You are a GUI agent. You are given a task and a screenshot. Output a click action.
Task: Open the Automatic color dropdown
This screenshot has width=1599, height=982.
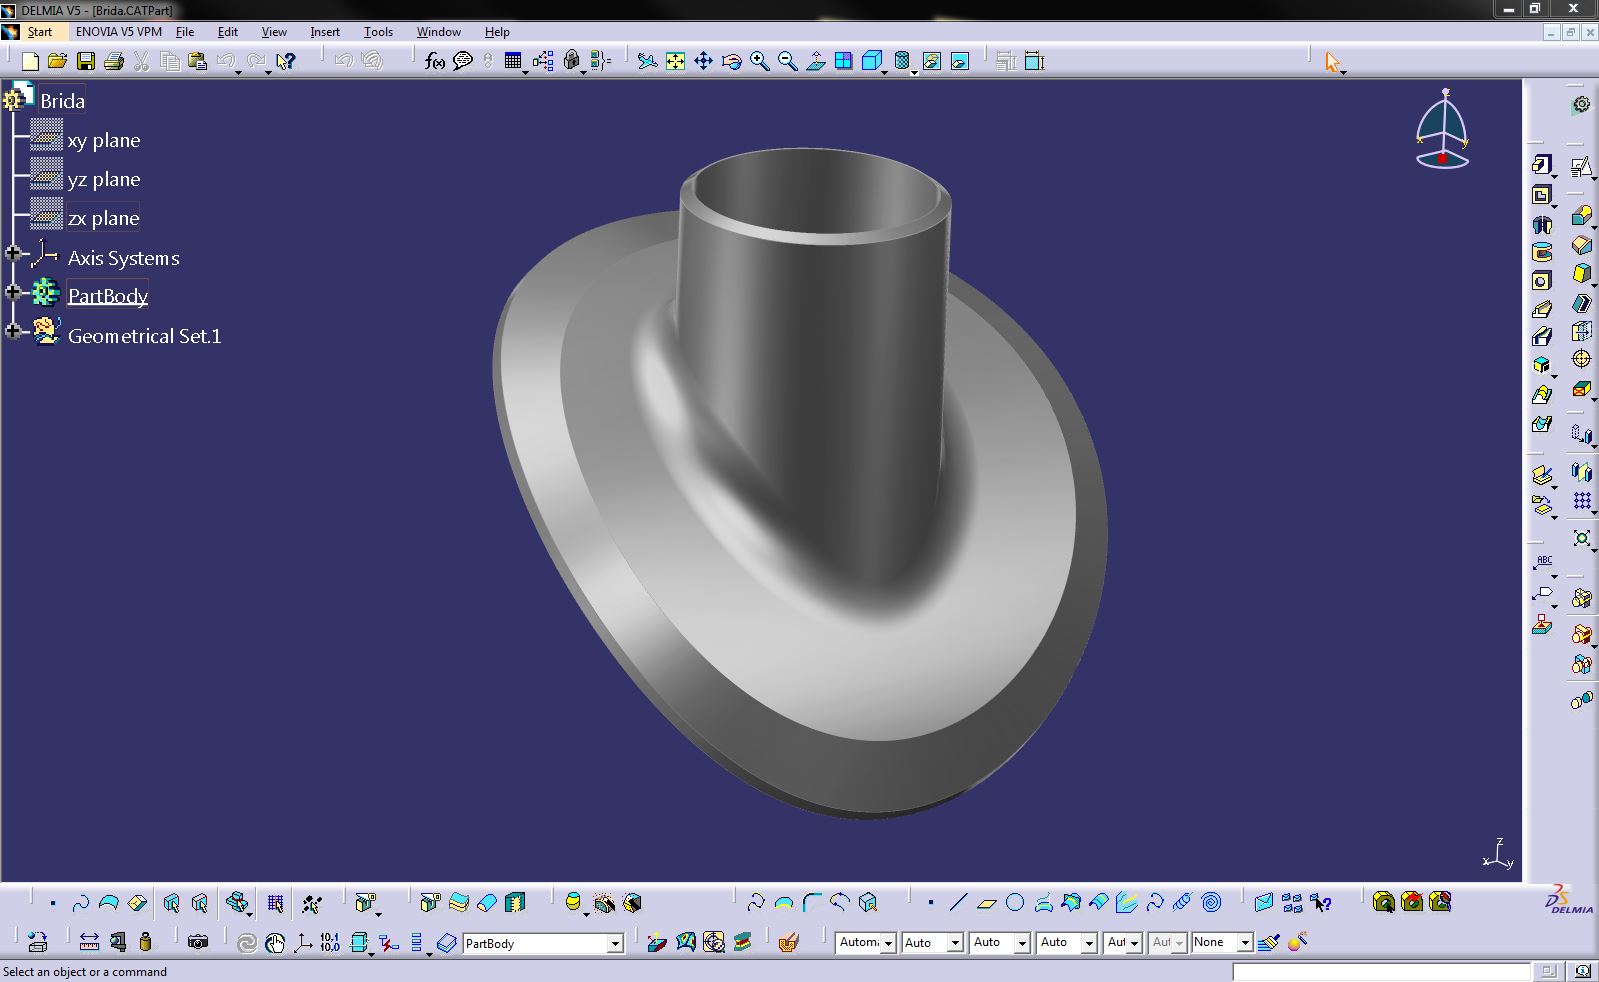click(x=887, y=942)
